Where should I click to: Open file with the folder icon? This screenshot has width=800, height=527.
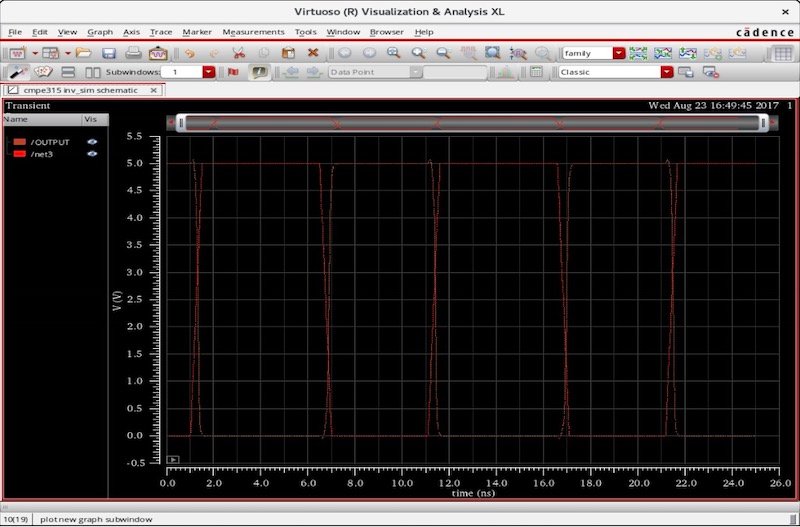(84, 53)
